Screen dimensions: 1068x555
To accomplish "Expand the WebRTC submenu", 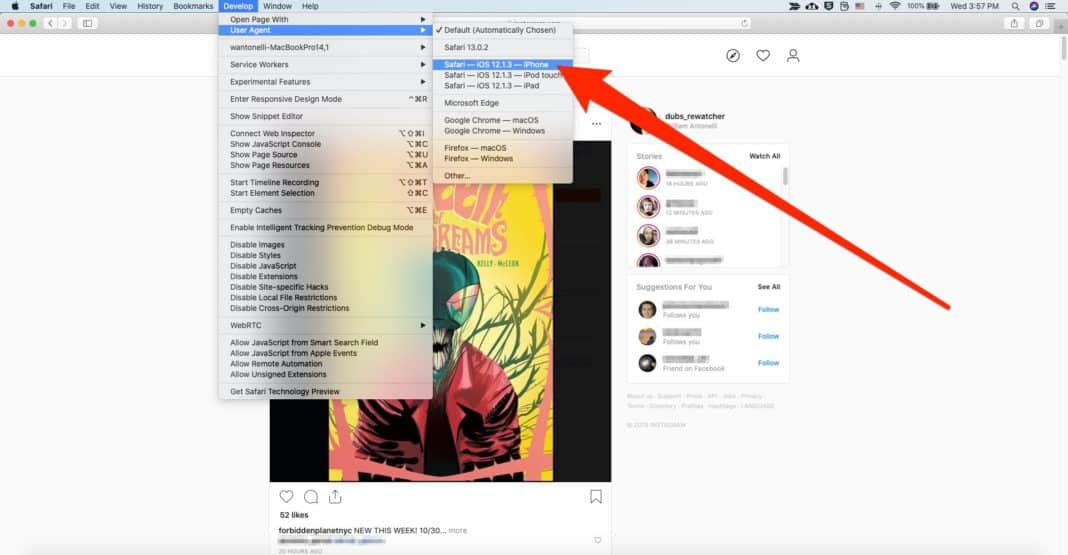I will pyautogui.click(x=326, y=326).
